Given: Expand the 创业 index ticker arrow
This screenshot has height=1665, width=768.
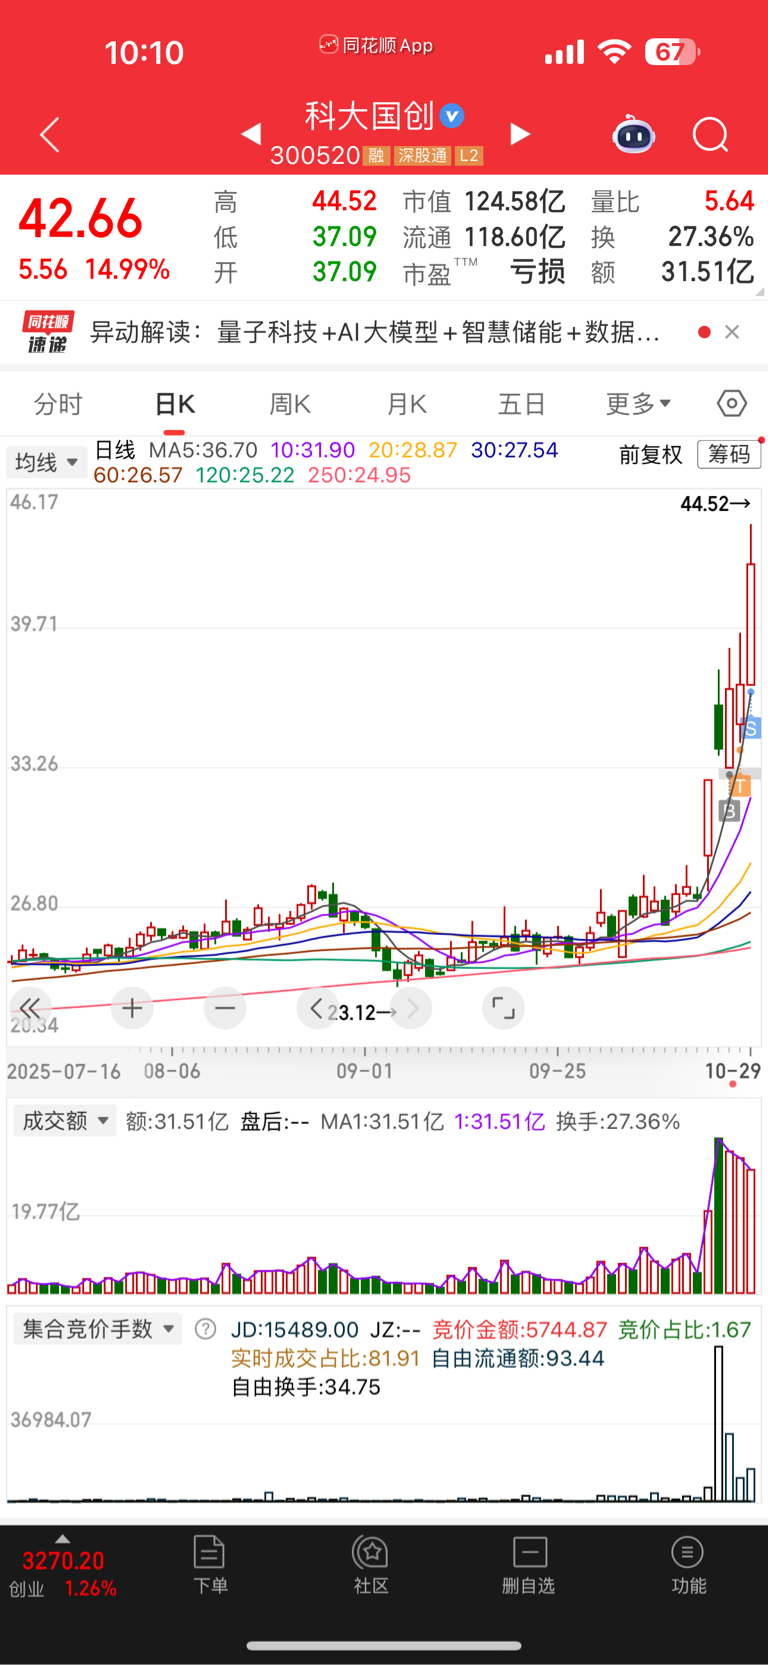Looking at the screenshot, I should tap(62, 1539).
